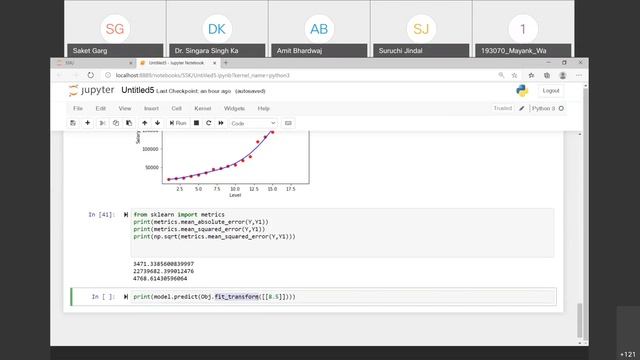
Task: Click Last Checkpoint status text
Action: [193, 91]
